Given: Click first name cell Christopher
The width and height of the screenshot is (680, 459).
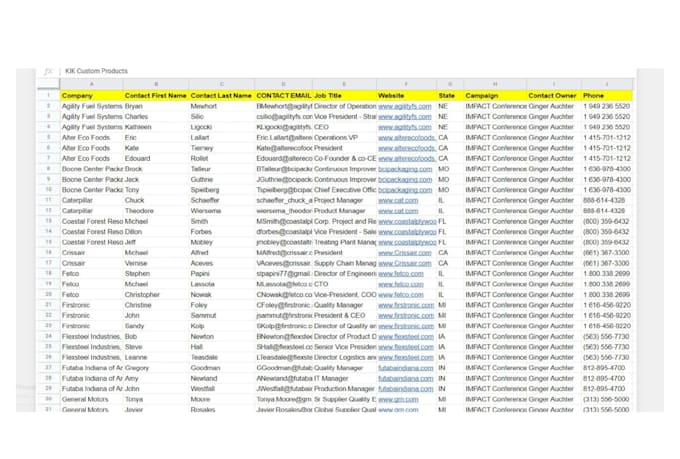Looking at the screenshot, I should [x=156, y=294].
